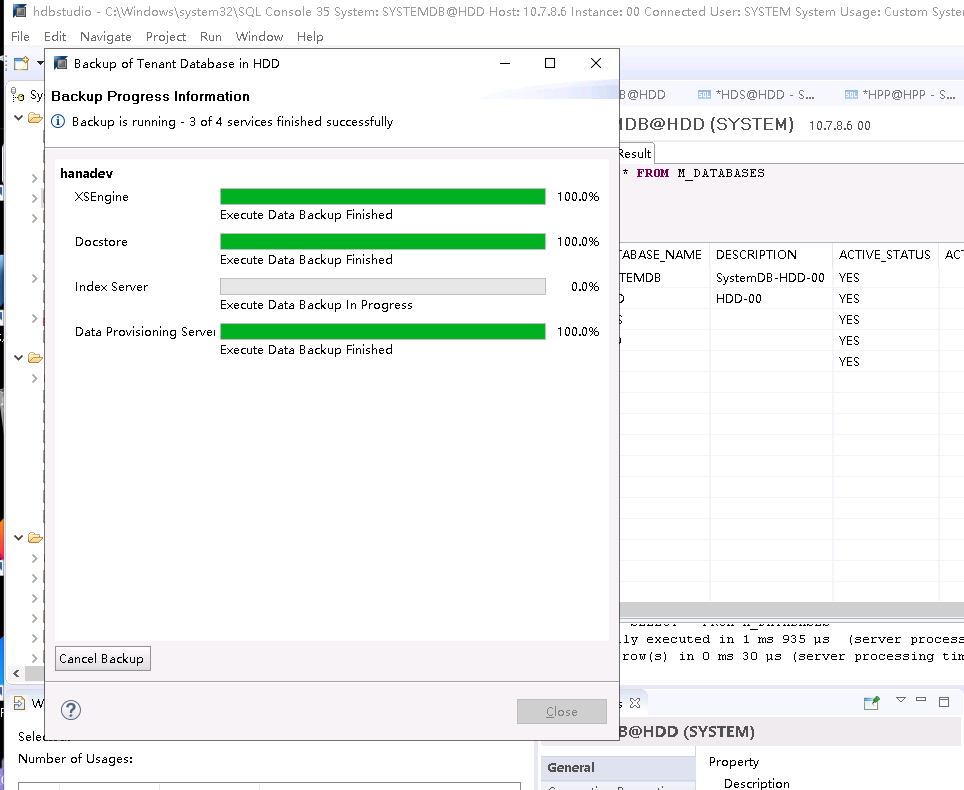Open the Properties panel view menu triangle
The width and height of the screenshot is (964, 790).
tap(900, 701)
